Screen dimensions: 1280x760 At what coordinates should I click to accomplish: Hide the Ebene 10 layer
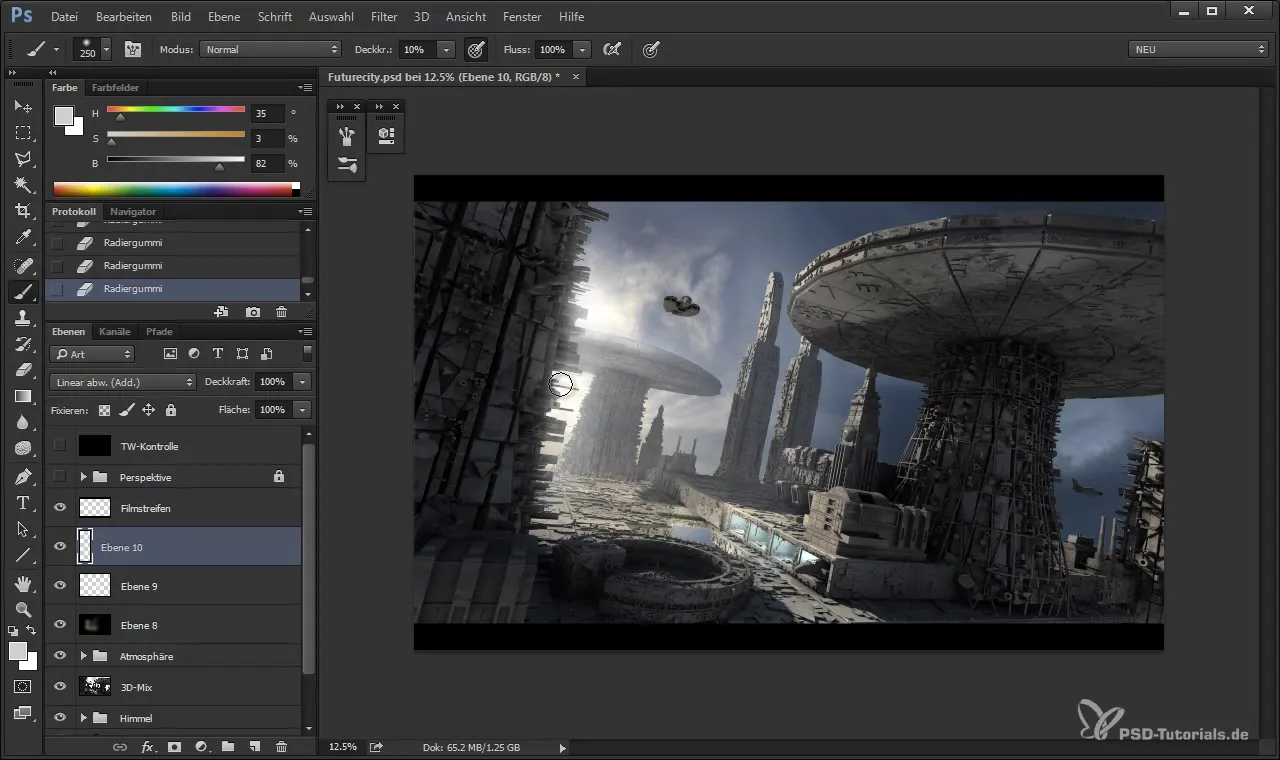click(60, 547)
